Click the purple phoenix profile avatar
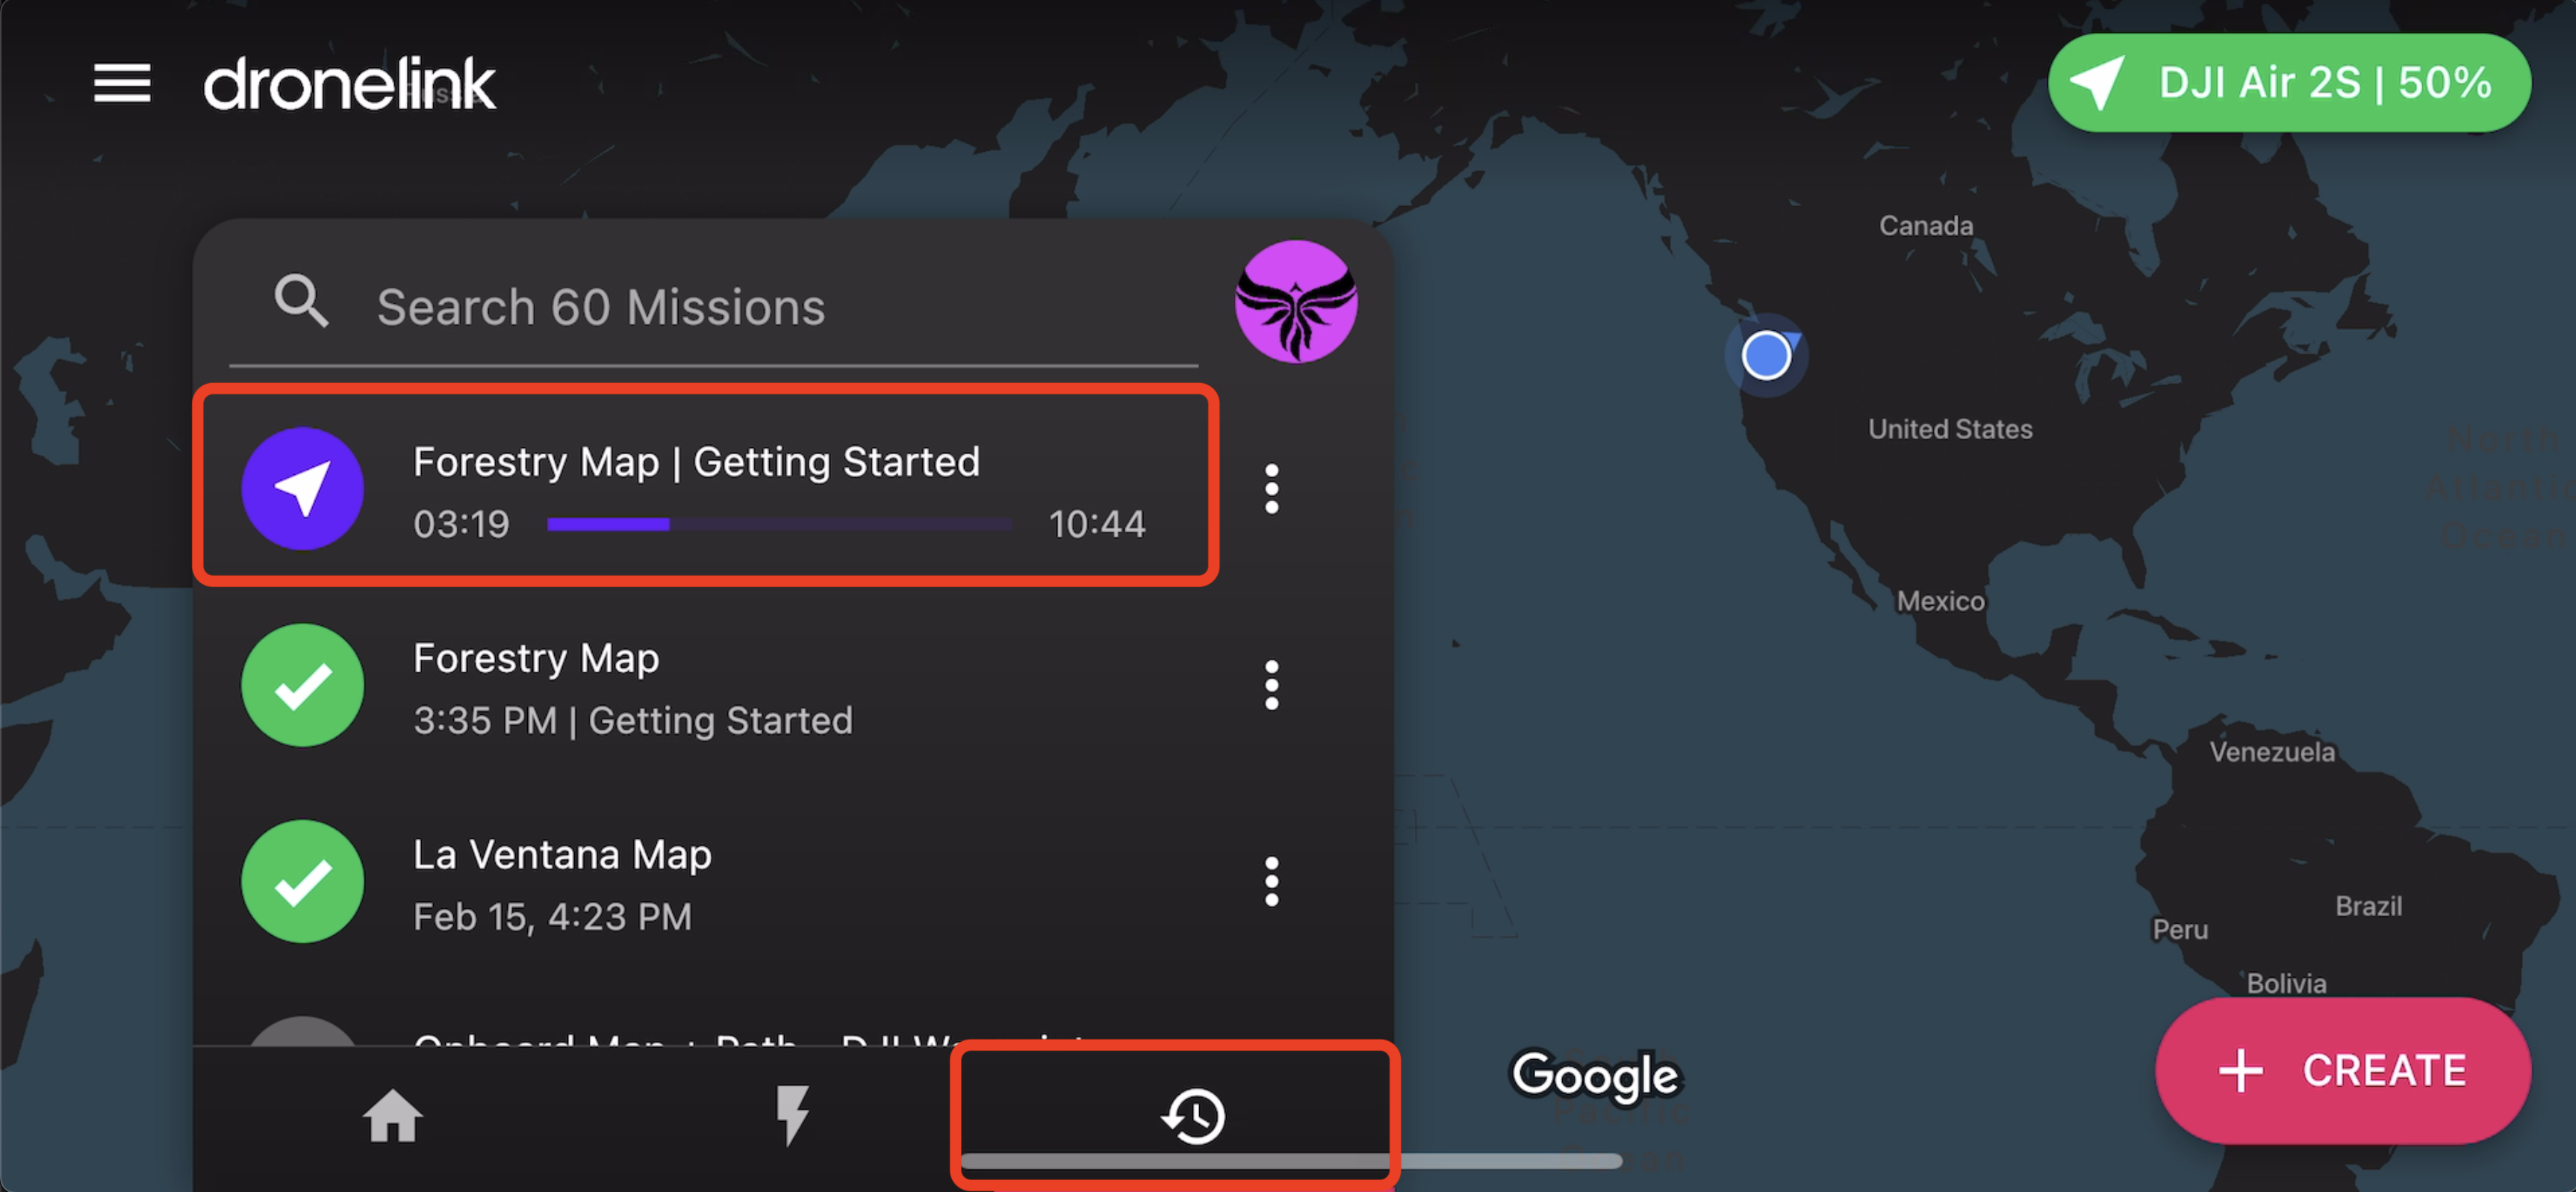 click(1296, 302)
